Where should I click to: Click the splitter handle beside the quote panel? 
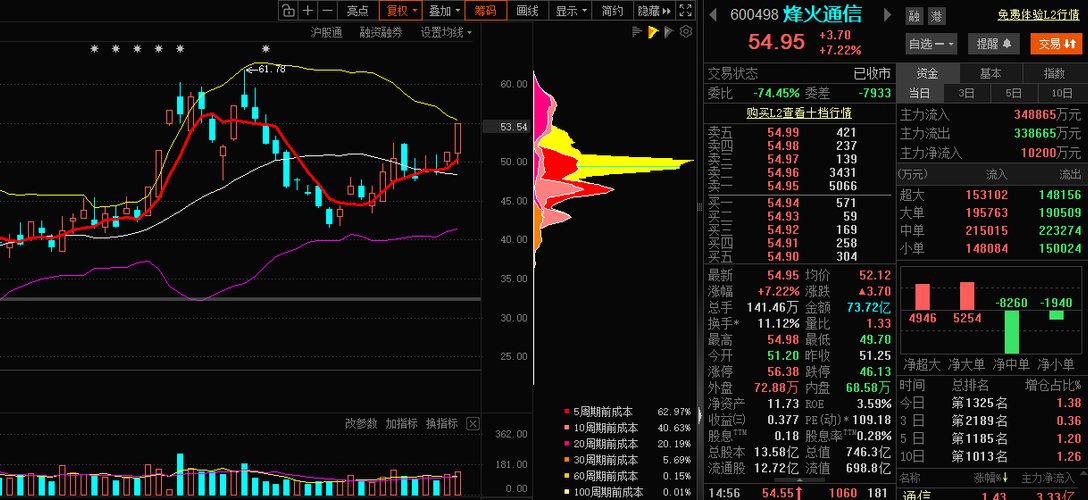[699, 206]
